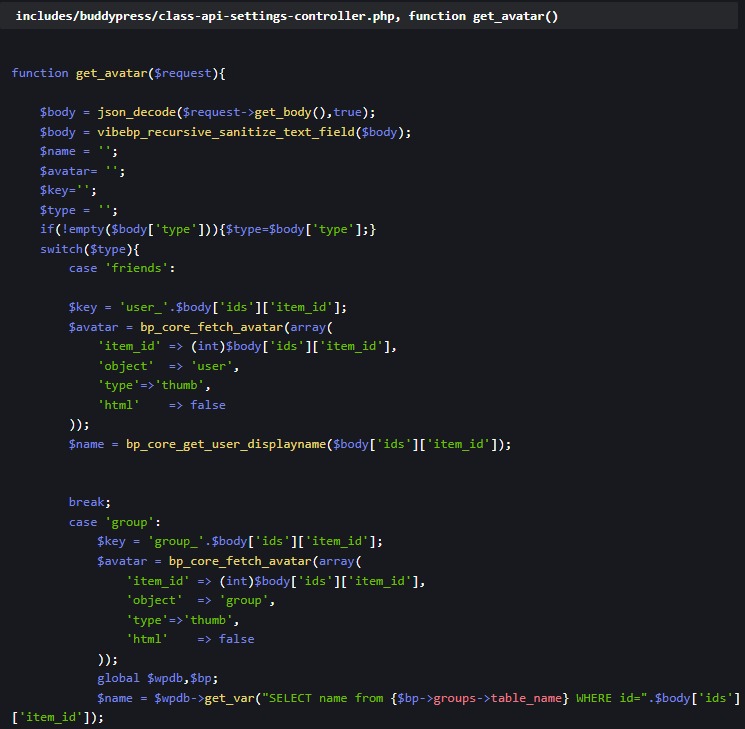This screenshot has height=729, width=745.
Task: Click the "$type = '';" line
Action: click(x=79, y=210)
